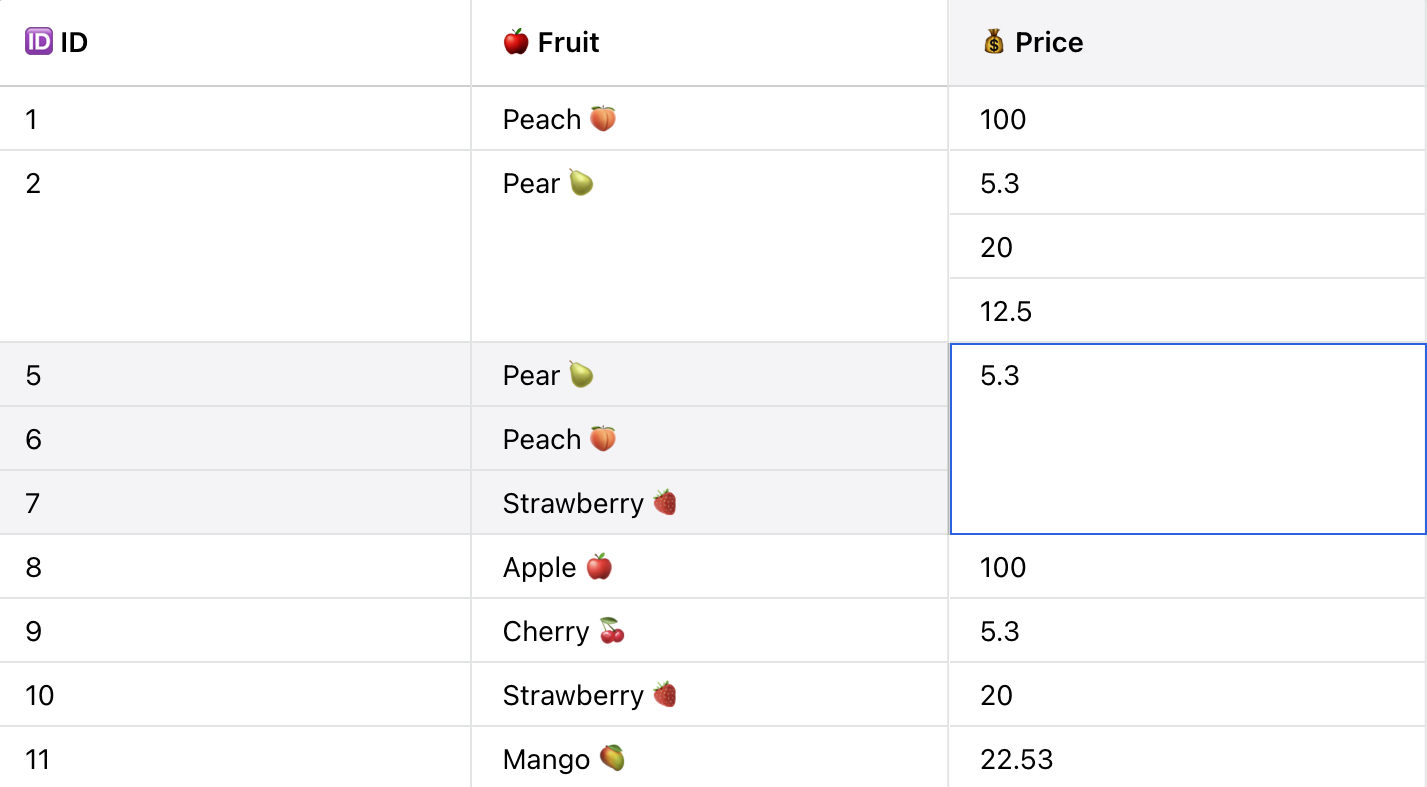Select the Price column header label

(1049, 42)
